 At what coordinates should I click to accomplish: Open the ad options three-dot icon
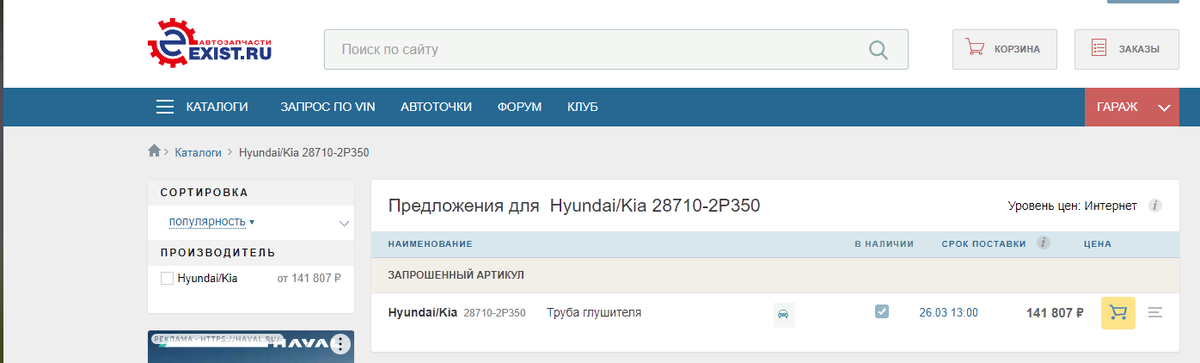(340, 345)
